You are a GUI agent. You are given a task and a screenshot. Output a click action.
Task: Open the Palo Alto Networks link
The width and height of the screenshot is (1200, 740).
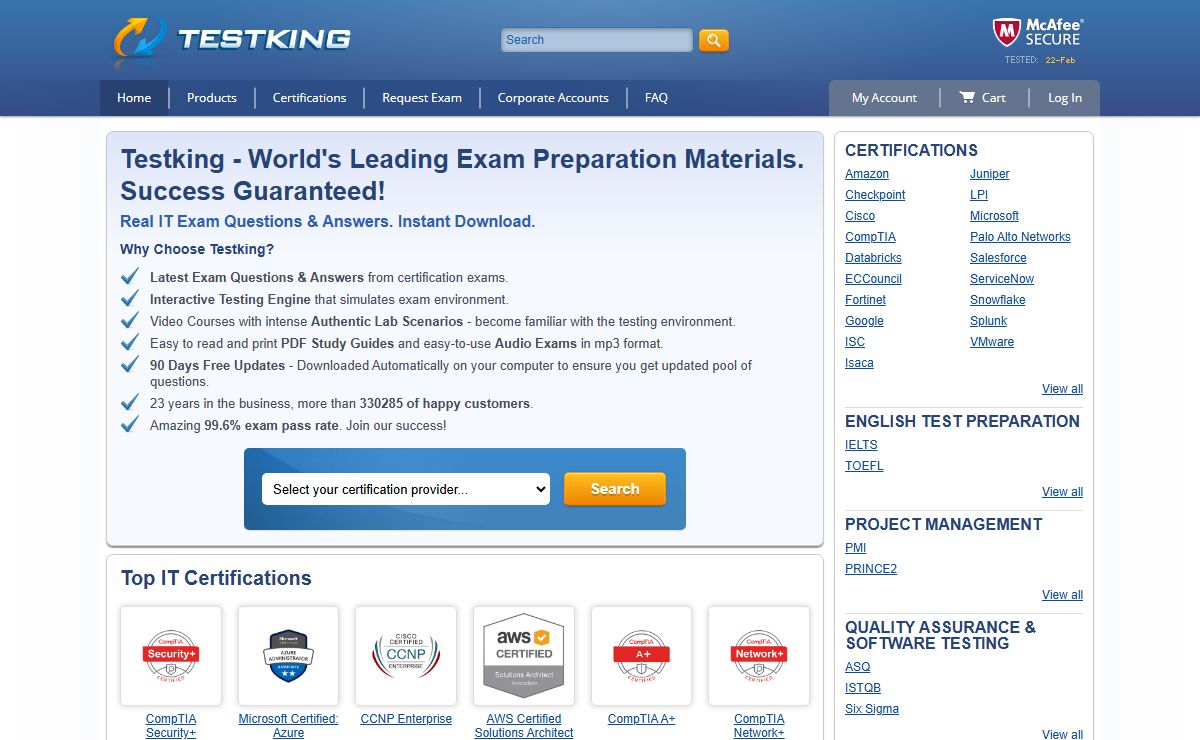tap(1020, 237)
